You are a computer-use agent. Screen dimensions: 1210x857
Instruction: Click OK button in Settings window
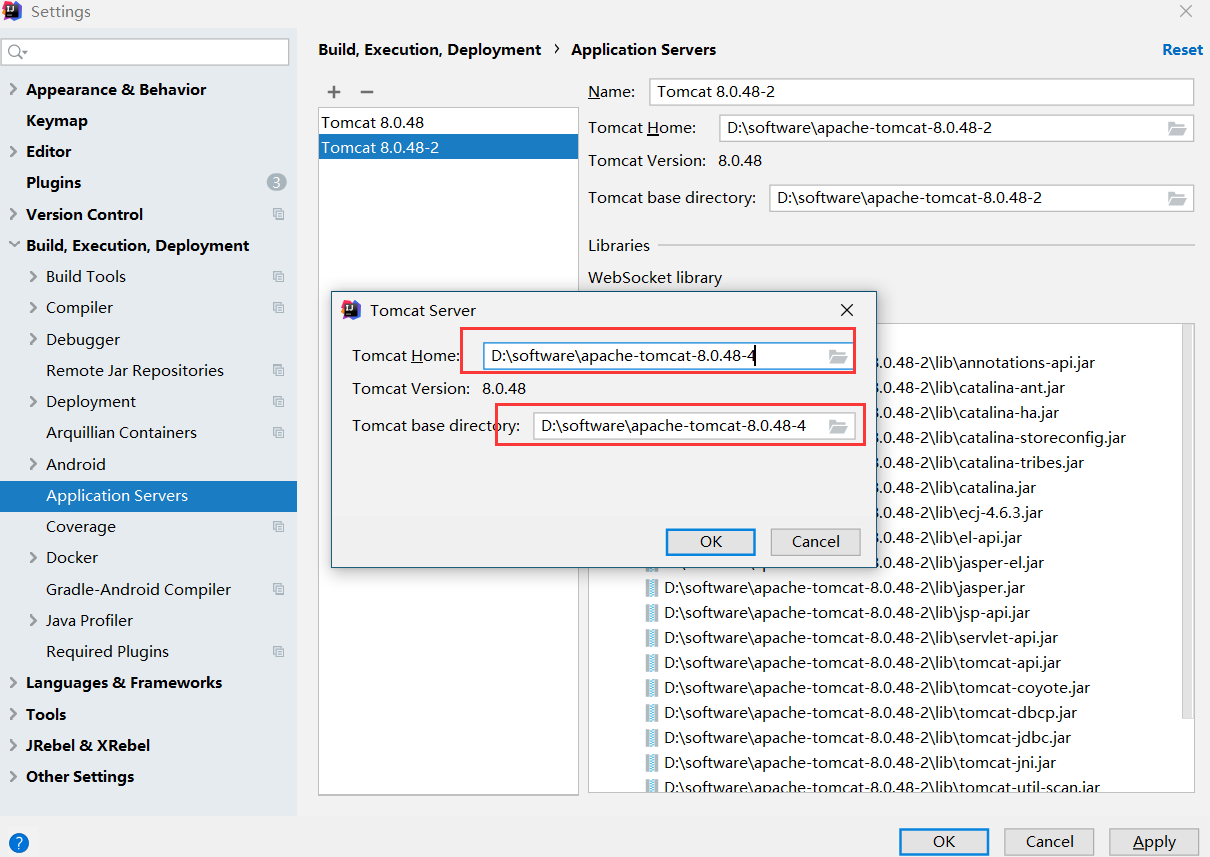click(944, 841)
